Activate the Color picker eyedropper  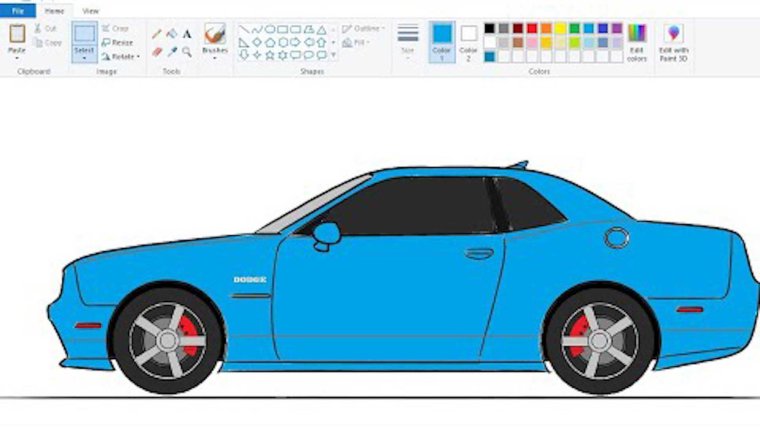(171, 51)
